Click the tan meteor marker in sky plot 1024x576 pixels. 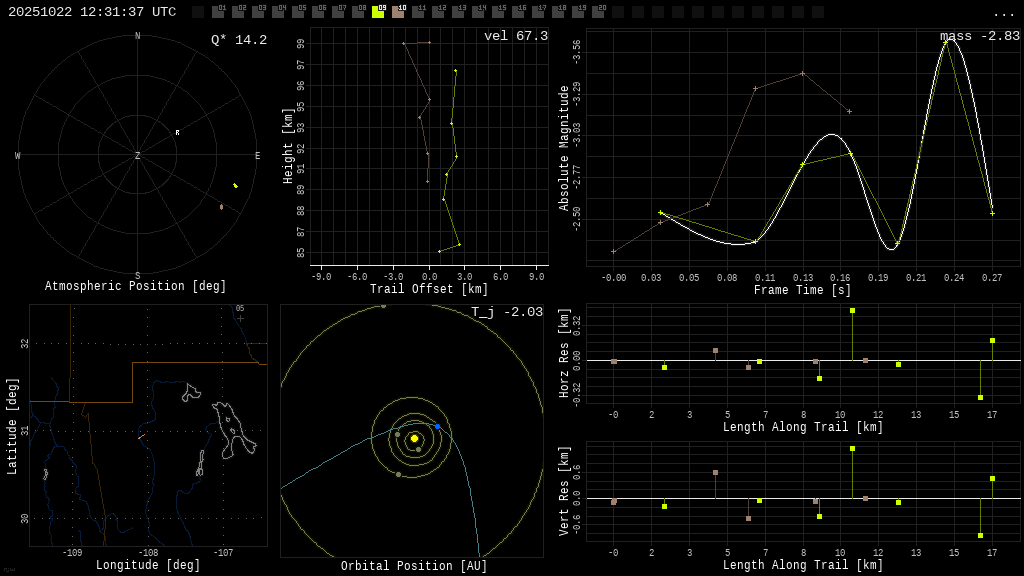point(221,207)
